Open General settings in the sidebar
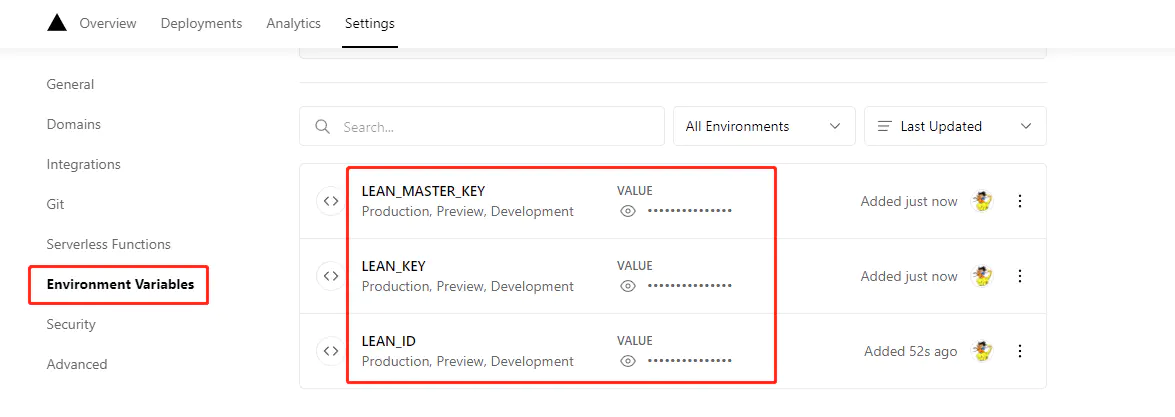The image size is (1175, 417). [70, 85]
